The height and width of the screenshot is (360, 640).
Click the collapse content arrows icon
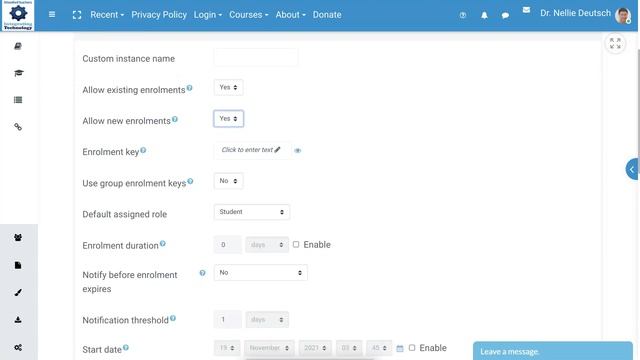[x=615, y=43]
